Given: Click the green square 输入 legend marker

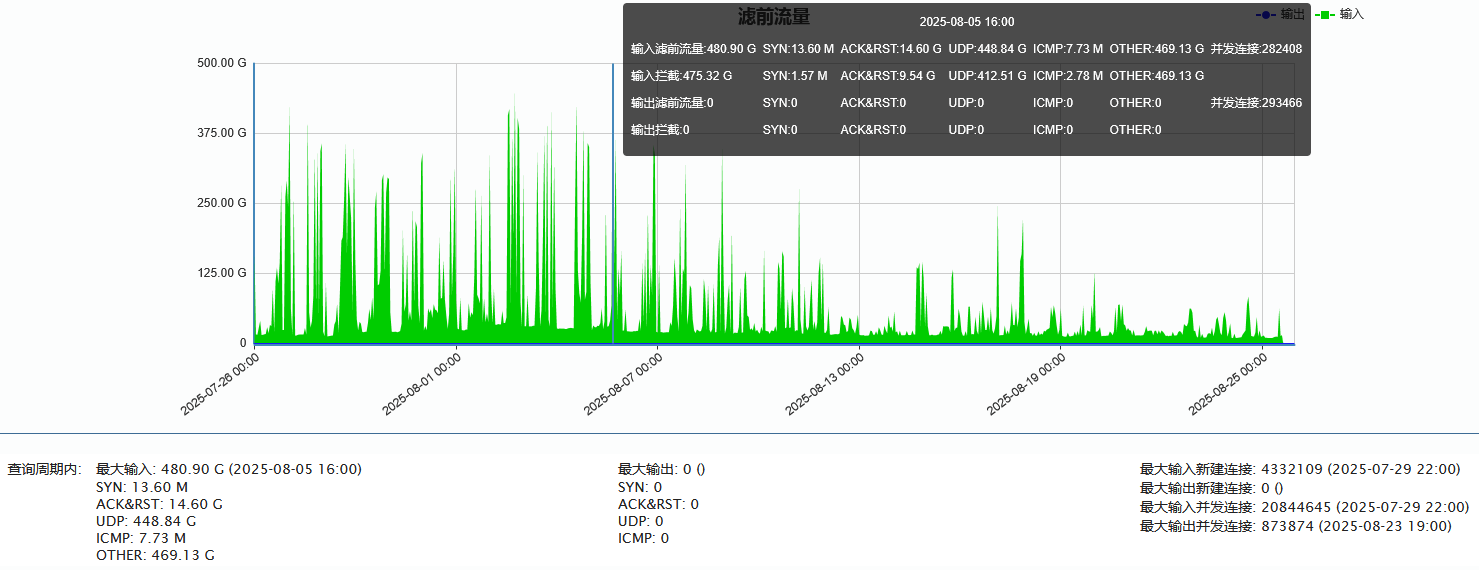Looking at the screenshot, I should [x=1324, y=15].
